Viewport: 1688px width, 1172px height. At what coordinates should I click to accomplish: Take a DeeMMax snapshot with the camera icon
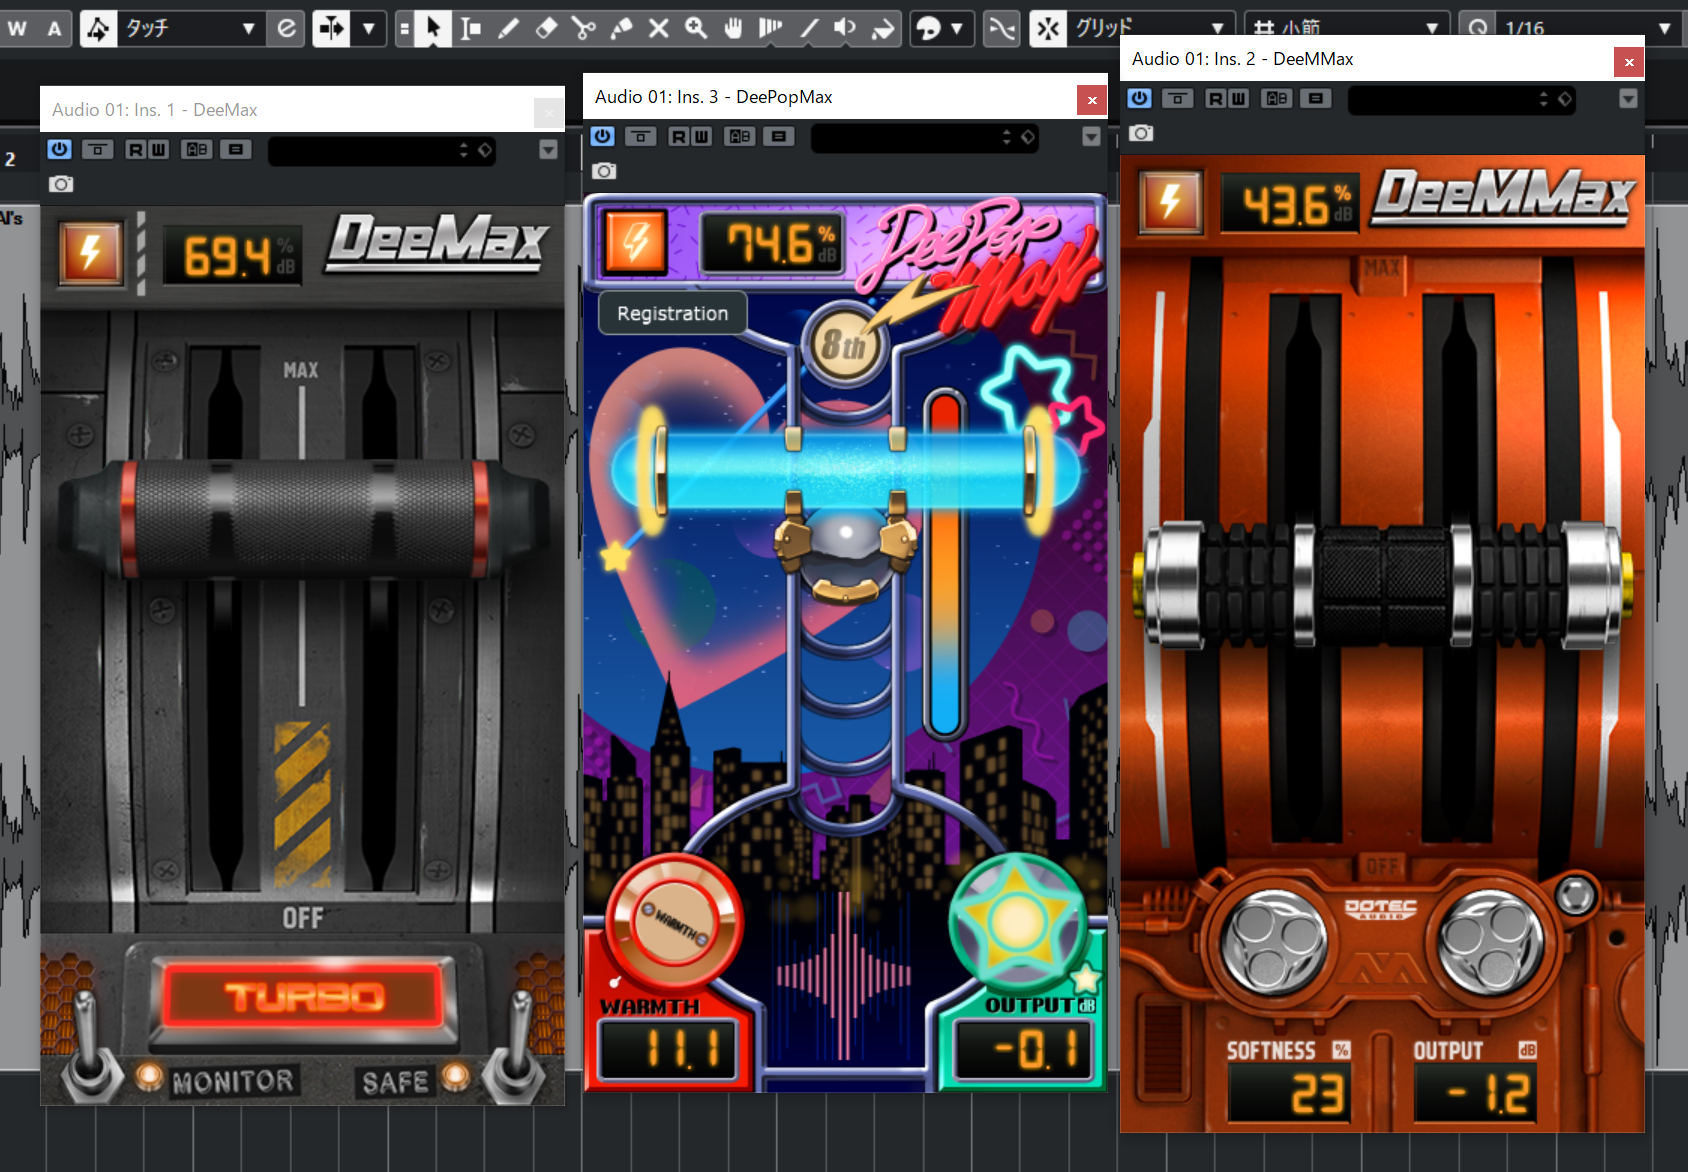point(1141,133)
